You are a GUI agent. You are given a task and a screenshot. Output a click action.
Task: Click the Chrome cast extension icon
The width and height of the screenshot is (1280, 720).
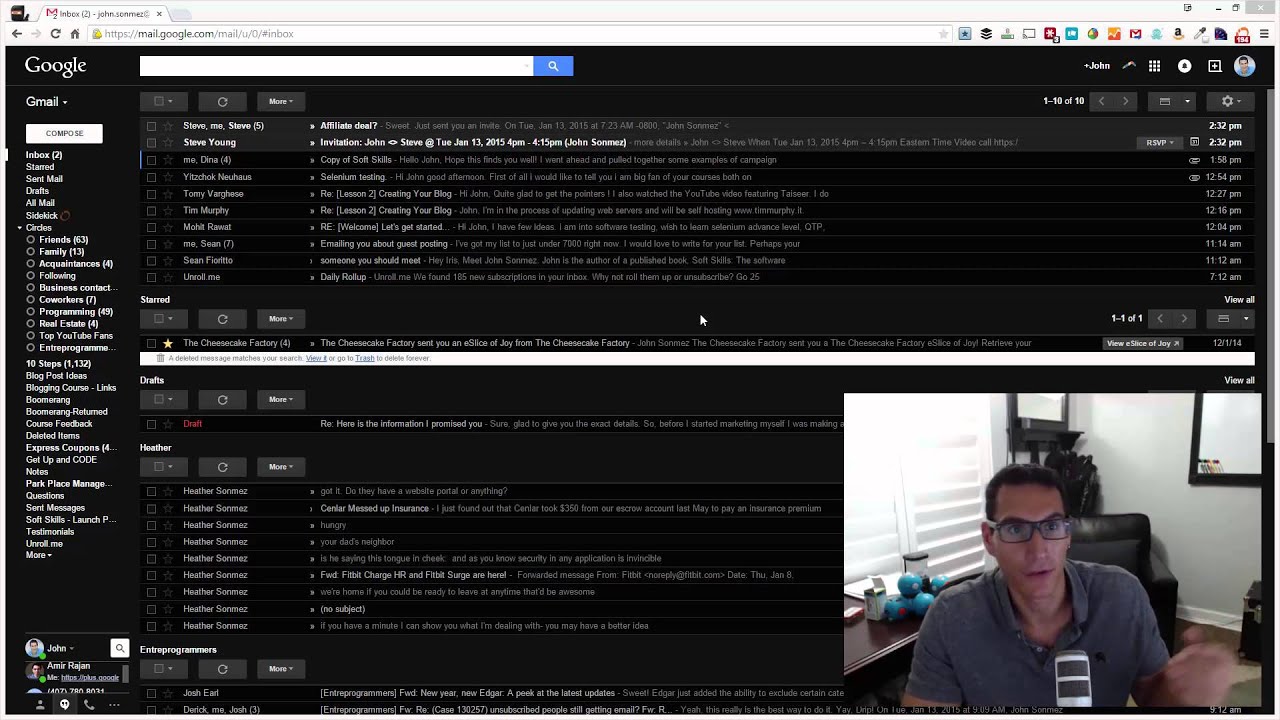tap(1029, 34)
